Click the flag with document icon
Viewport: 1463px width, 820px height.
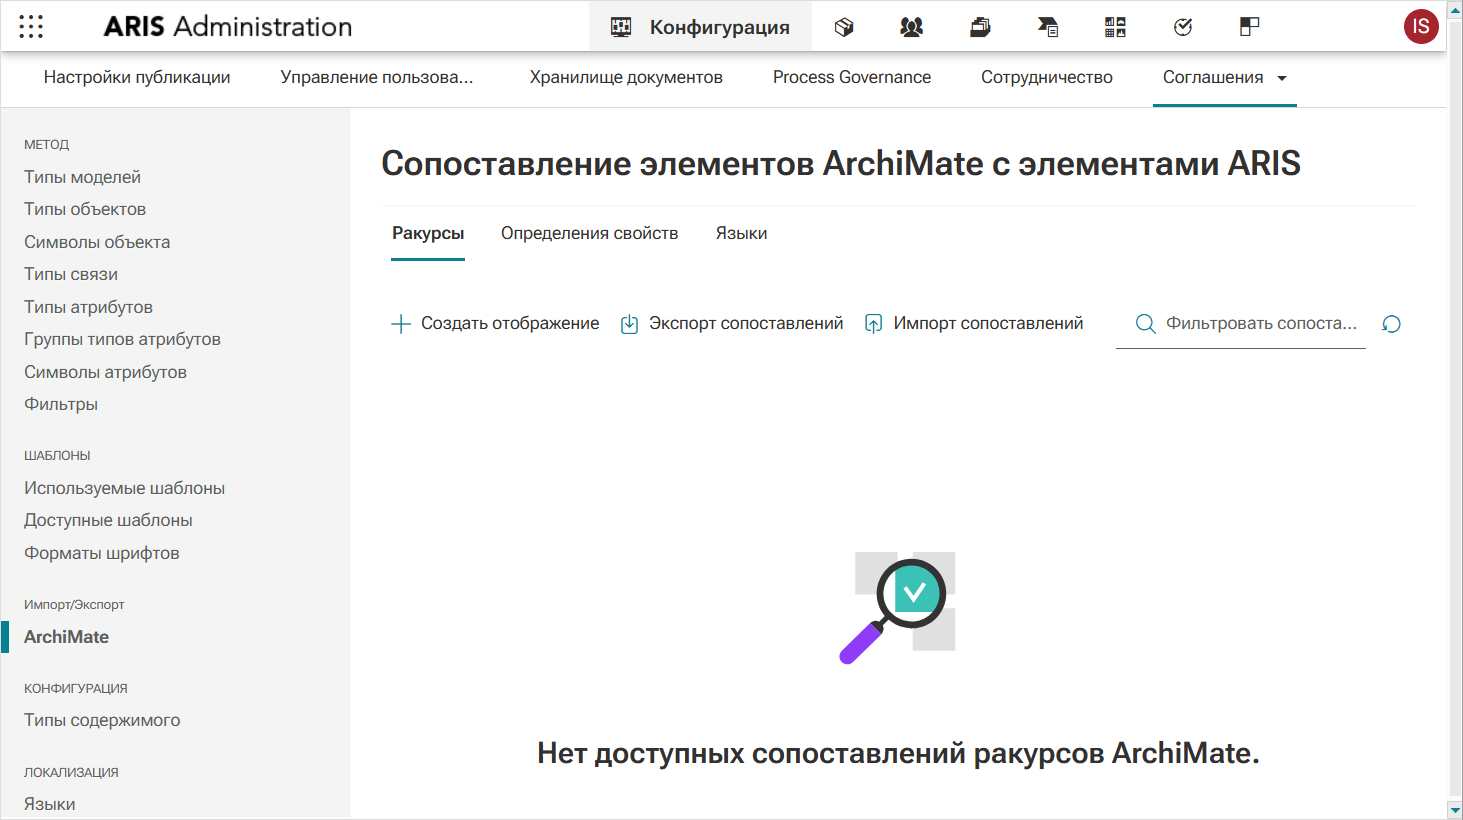pyautogui.click(x=1048, y=27)
